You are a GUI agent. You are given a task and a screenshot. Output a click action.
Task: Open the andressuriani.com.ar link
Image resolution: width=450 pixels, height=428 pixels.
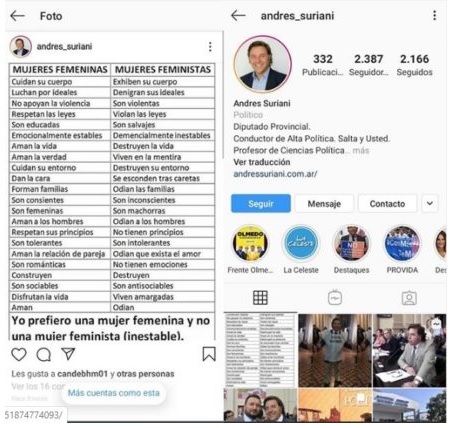(275, 174)
